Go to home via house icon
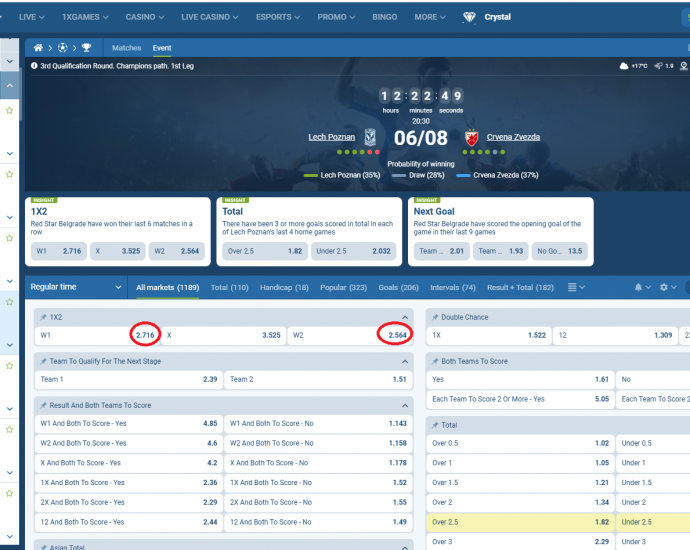This screenshot has width=690, height=550. pyautogui.click(x=38, y=48)
